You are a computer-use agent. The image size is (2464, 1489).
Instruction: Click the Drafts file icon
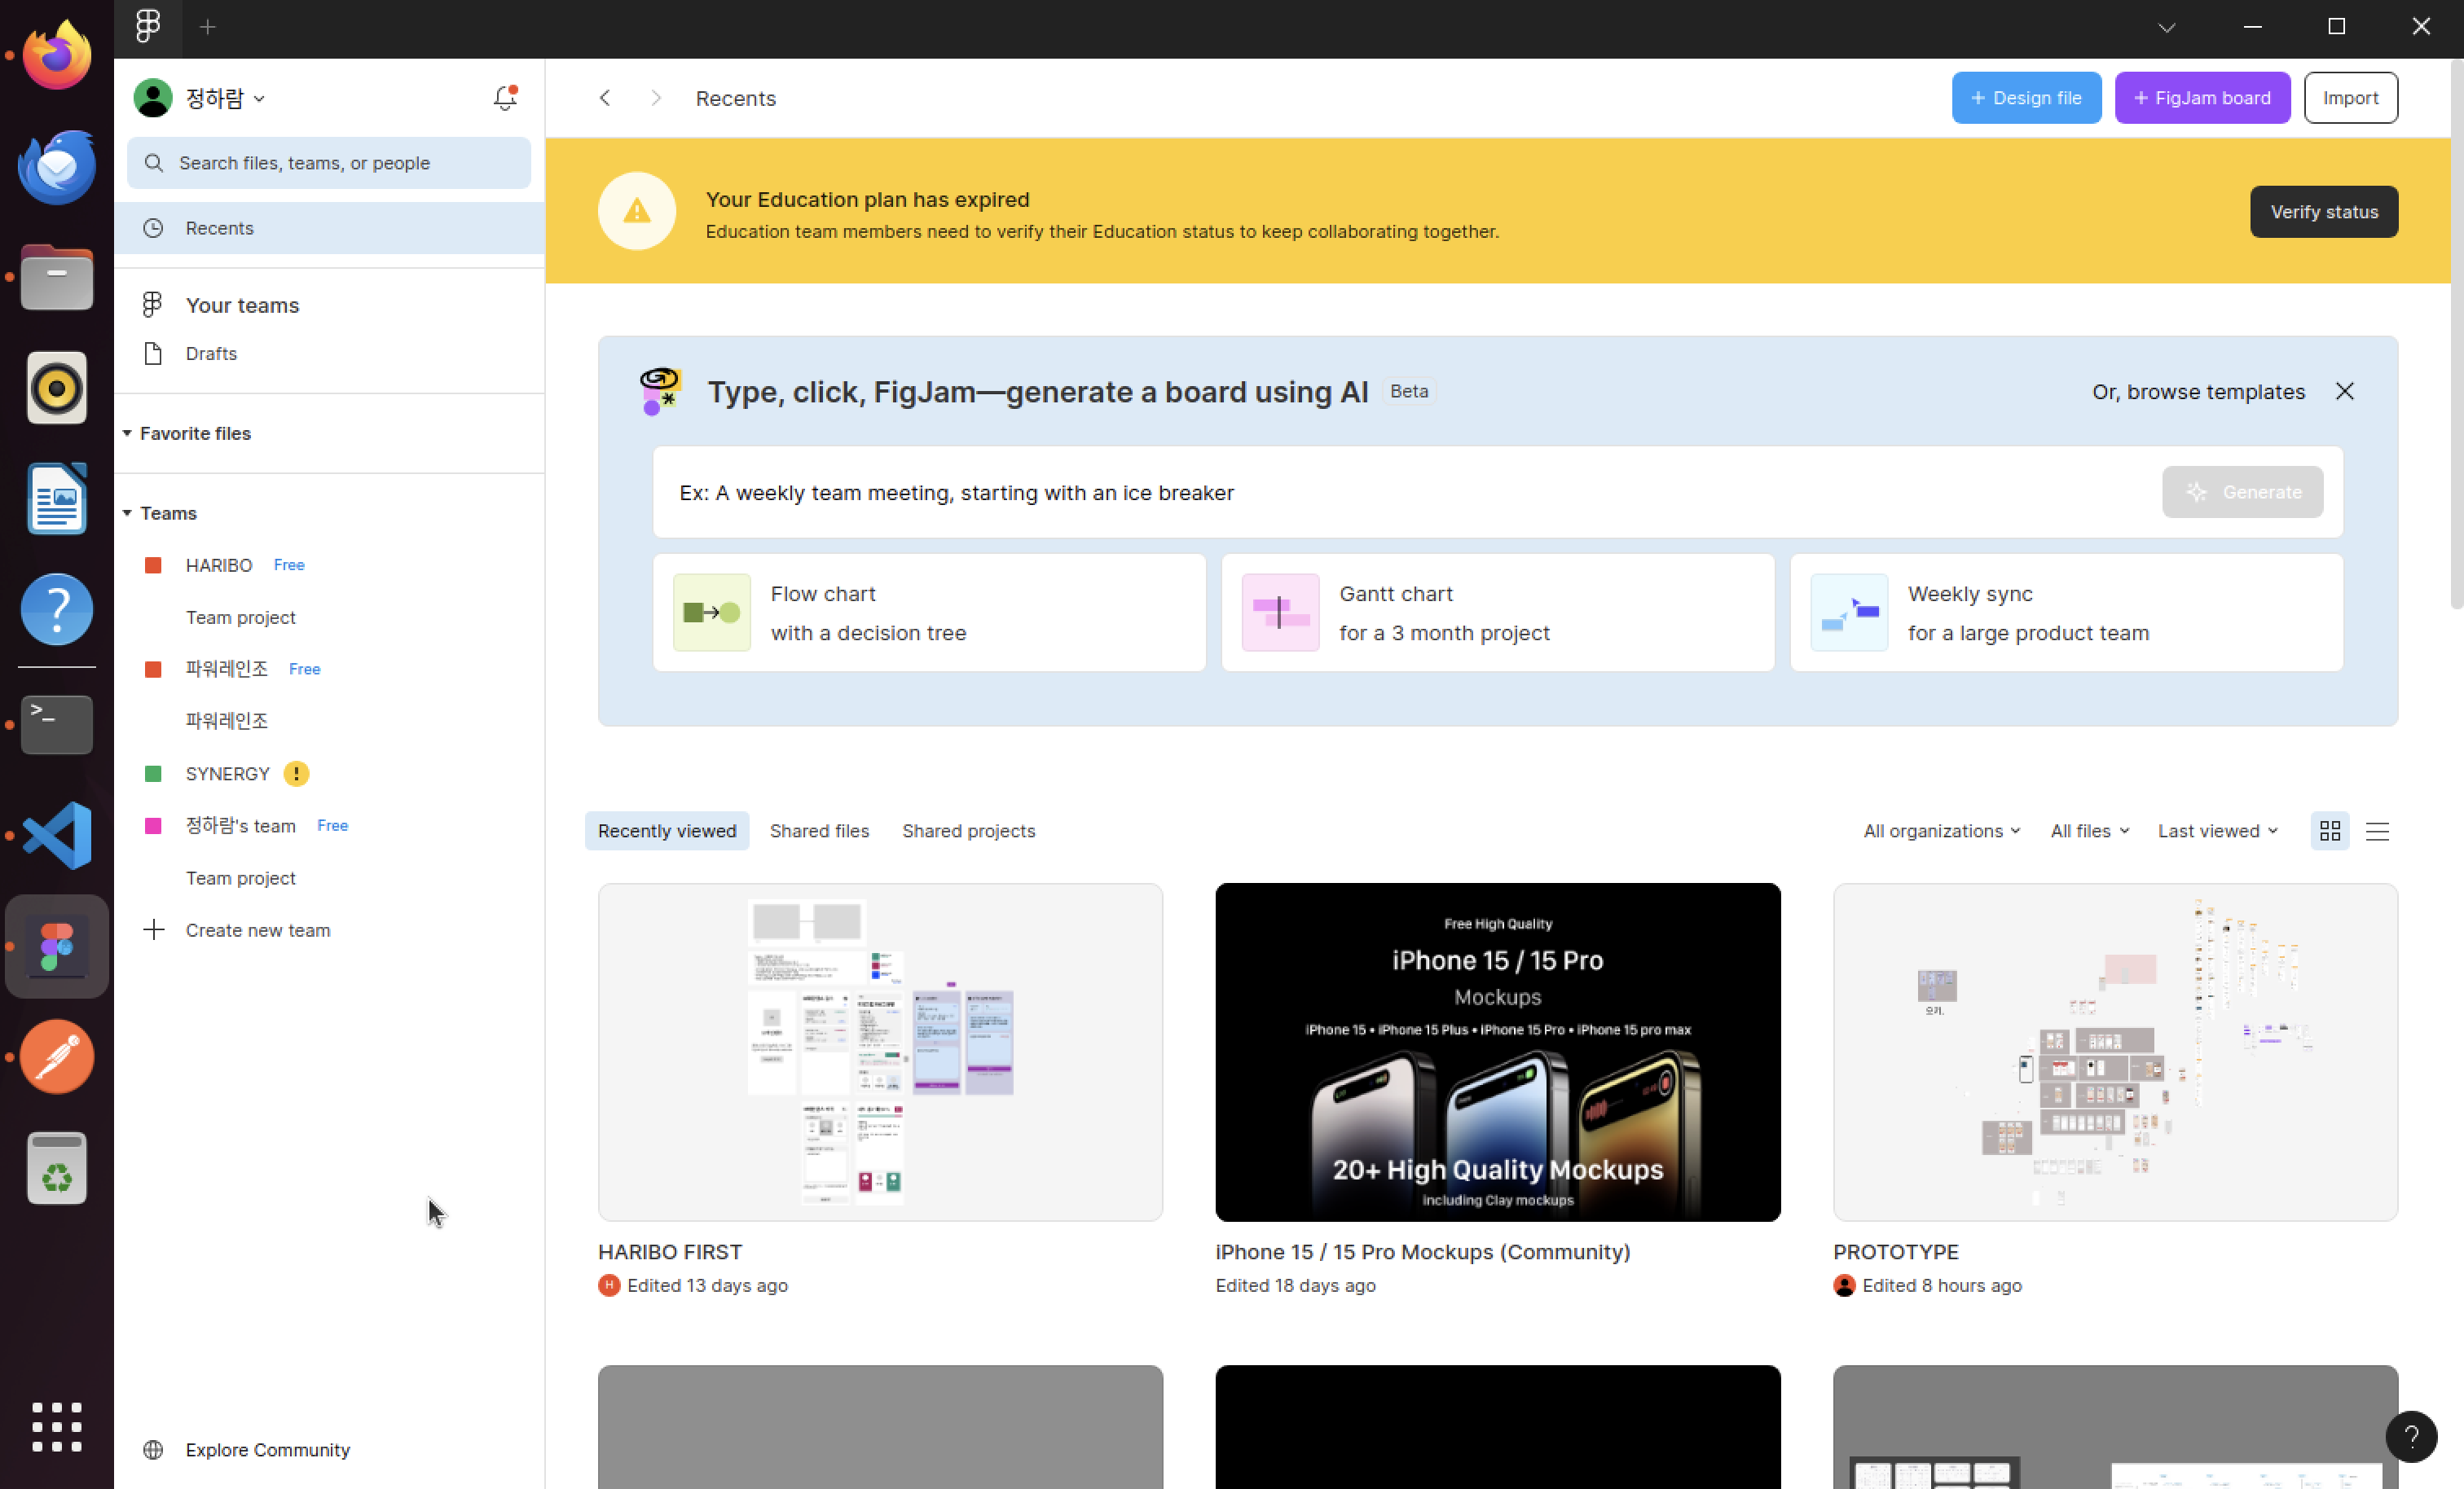pyautogui.click(x=153, y=354)
